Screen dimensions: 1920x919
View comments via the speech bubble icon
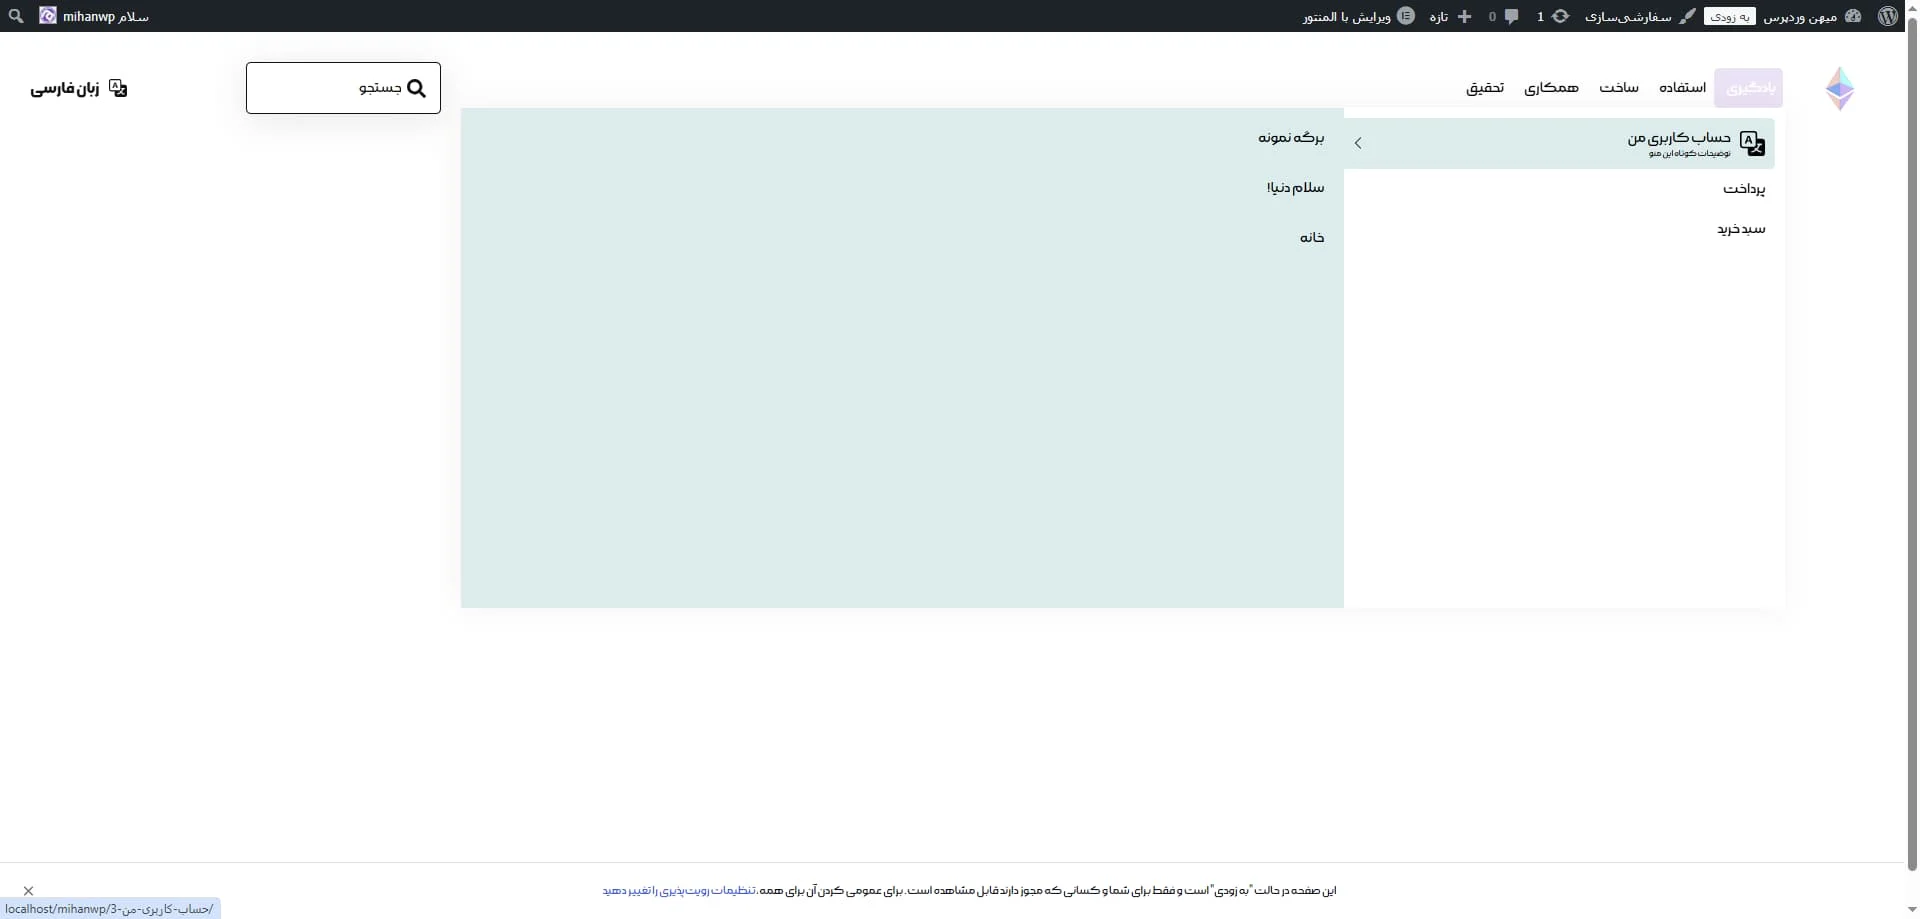1511,16
